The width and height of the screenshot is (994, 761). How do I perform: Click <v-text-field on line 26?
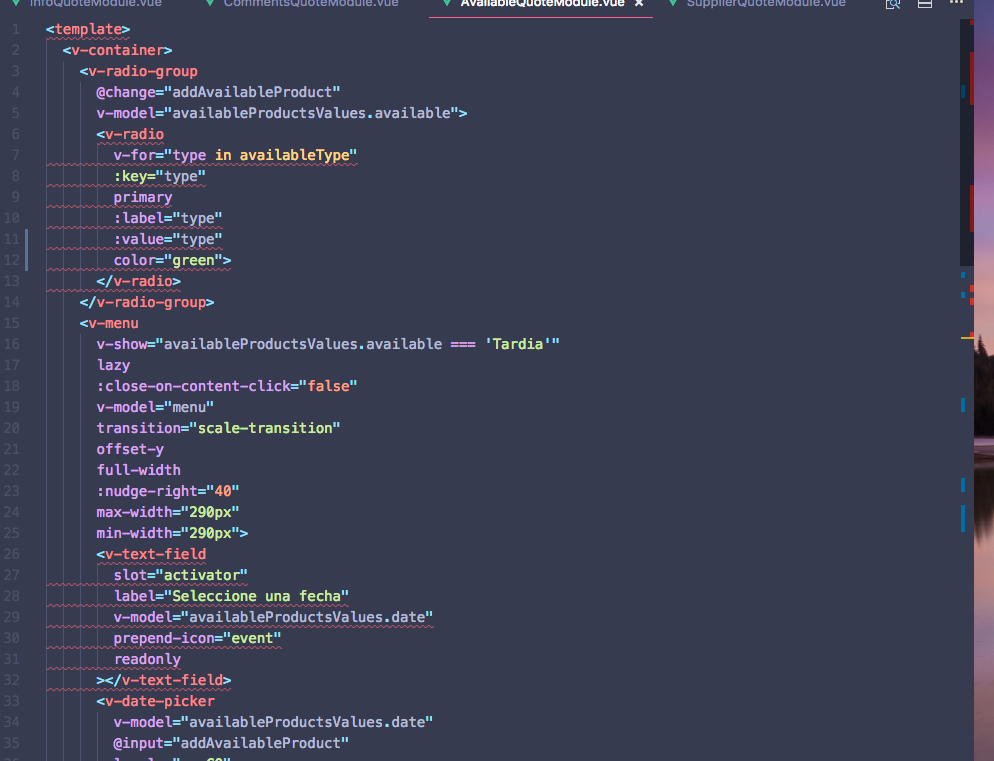pyautogui.click(x=151, y=554)
